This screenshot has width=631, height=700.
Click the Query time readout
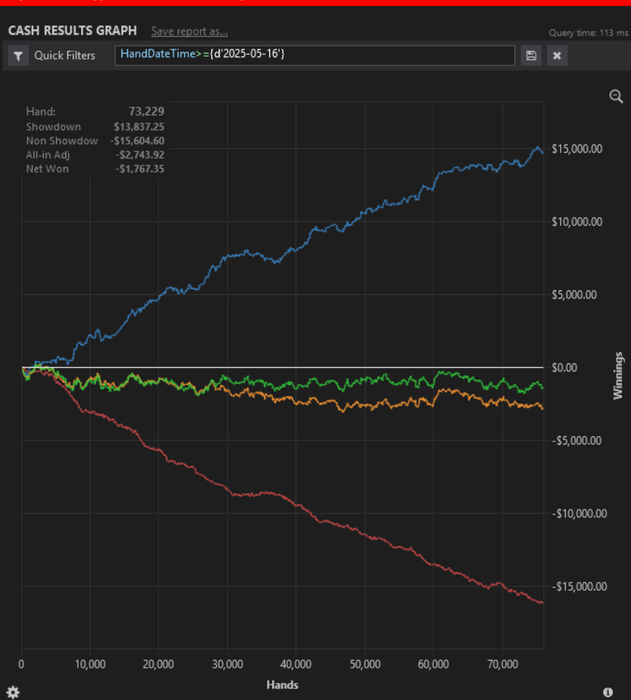click(x=585, y=33)
